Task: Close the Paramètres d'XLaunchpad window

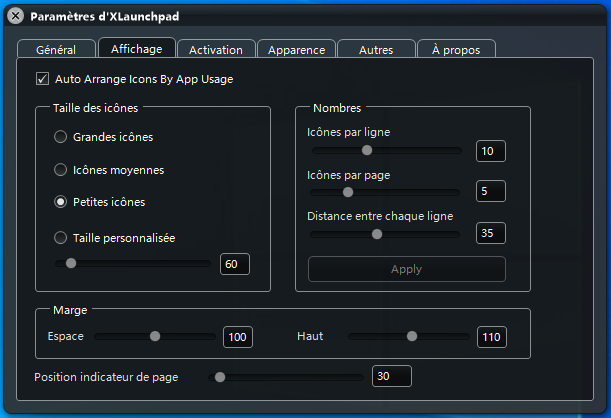Action: (x=16, y=16)
